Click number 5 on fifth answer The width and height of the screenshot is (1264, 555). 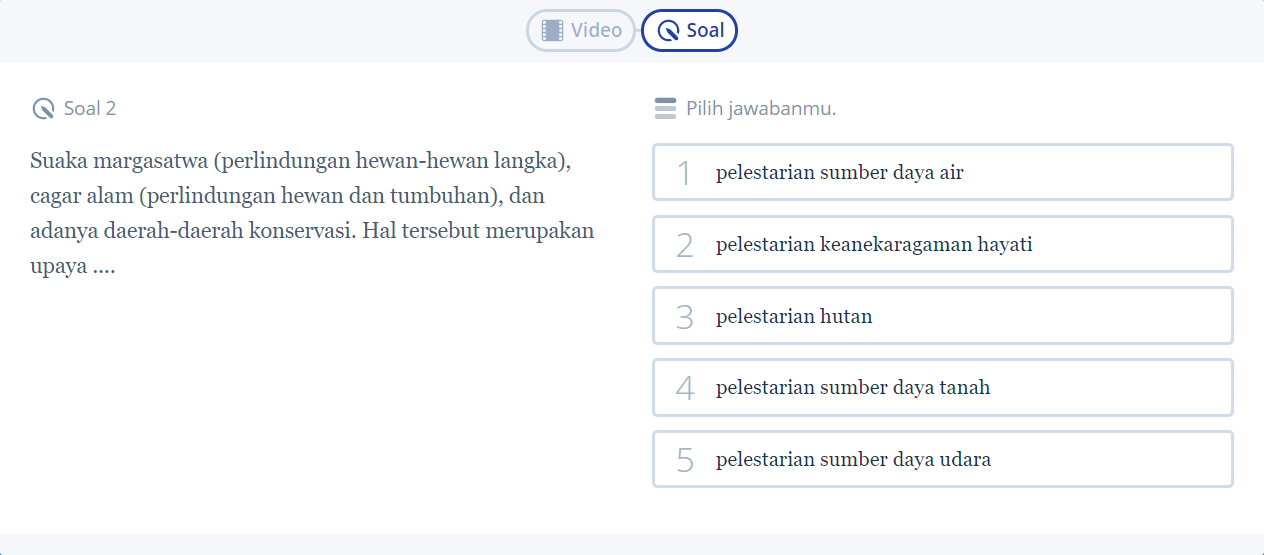pos(684,460)
